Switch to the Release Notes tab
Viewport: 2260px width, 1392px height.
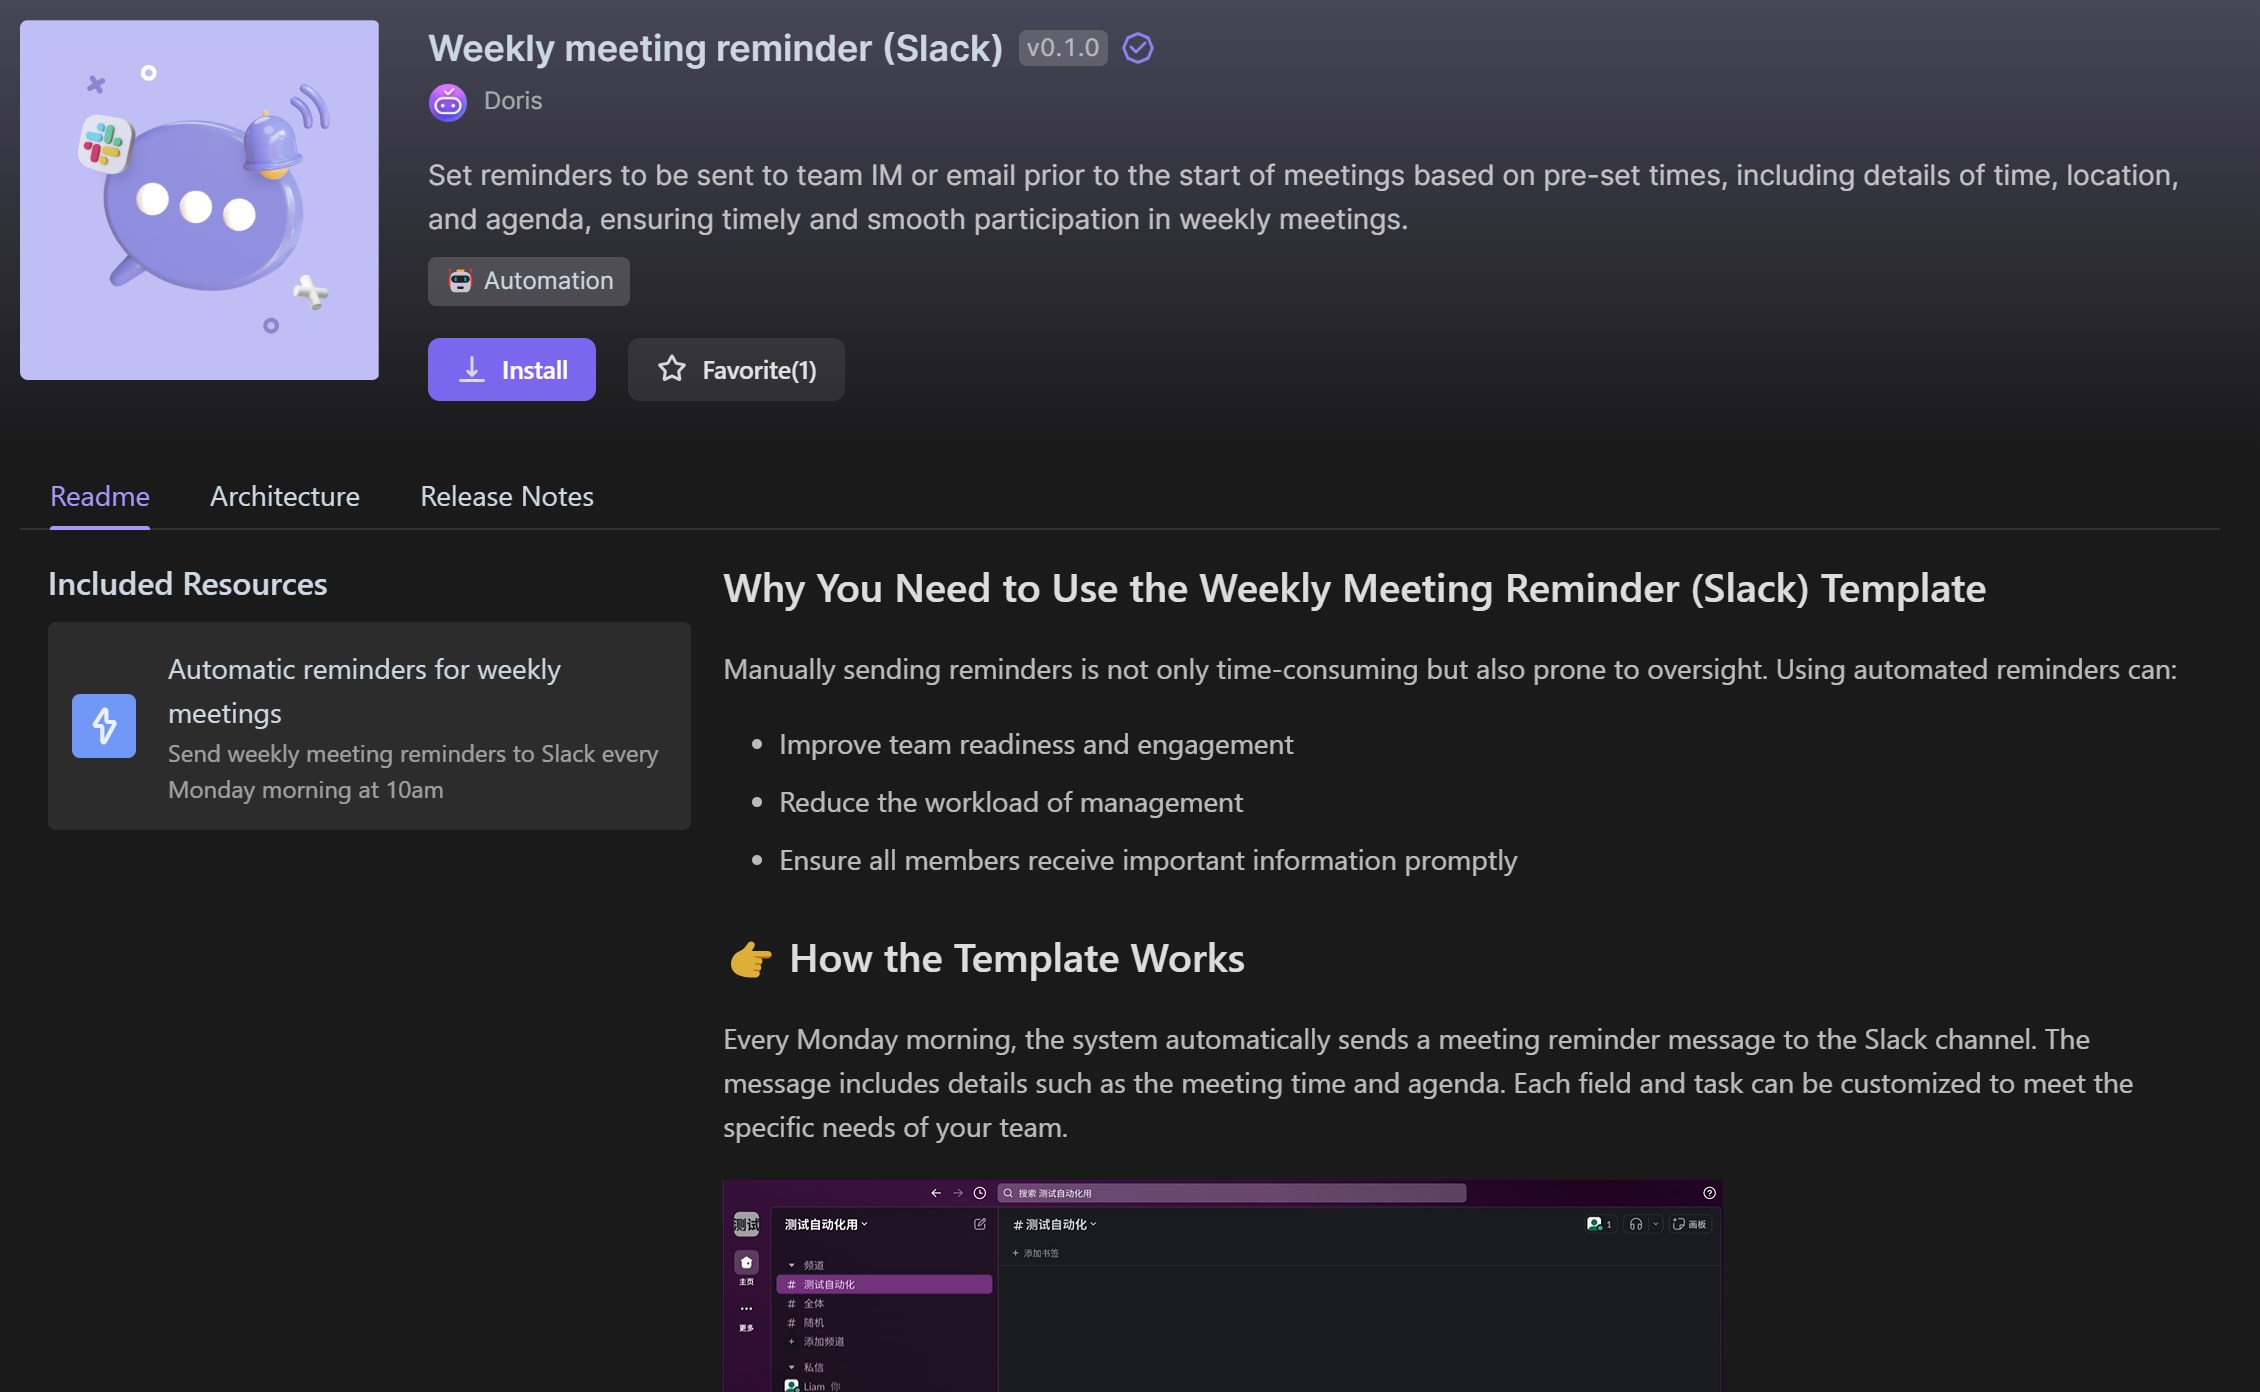coord(507,493)
